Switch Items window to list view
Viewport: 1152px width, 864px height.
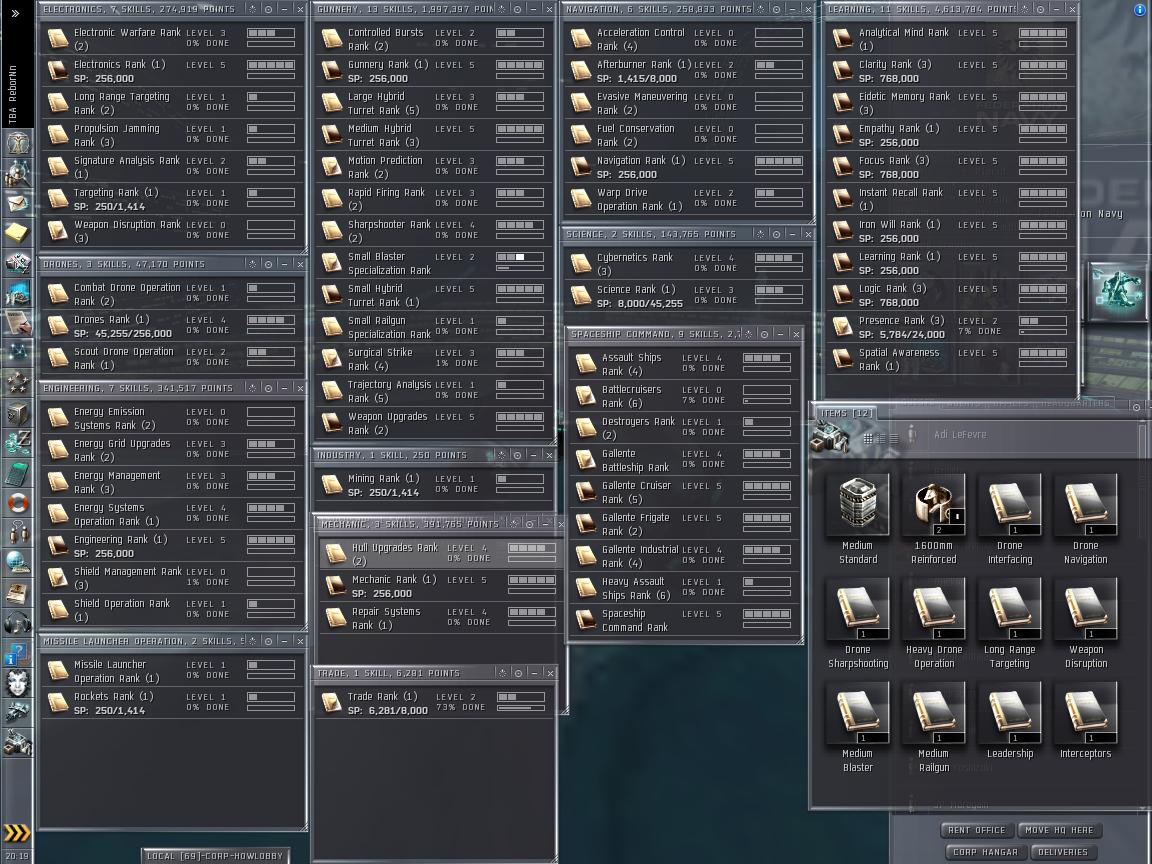coord(894,439)
